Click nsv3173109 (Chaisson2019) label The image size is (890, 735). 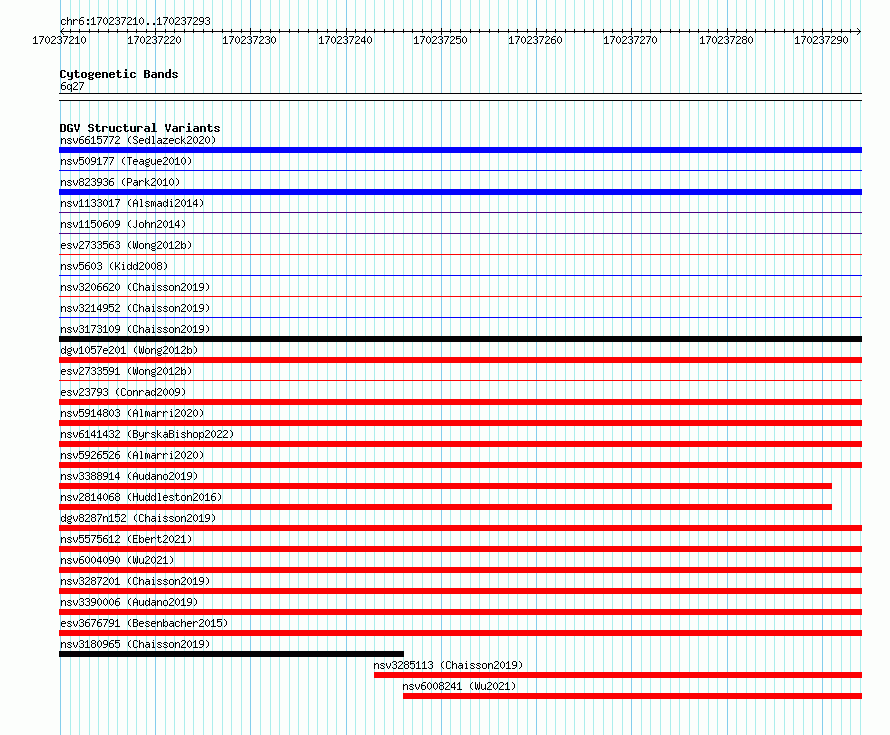[135, 329]
